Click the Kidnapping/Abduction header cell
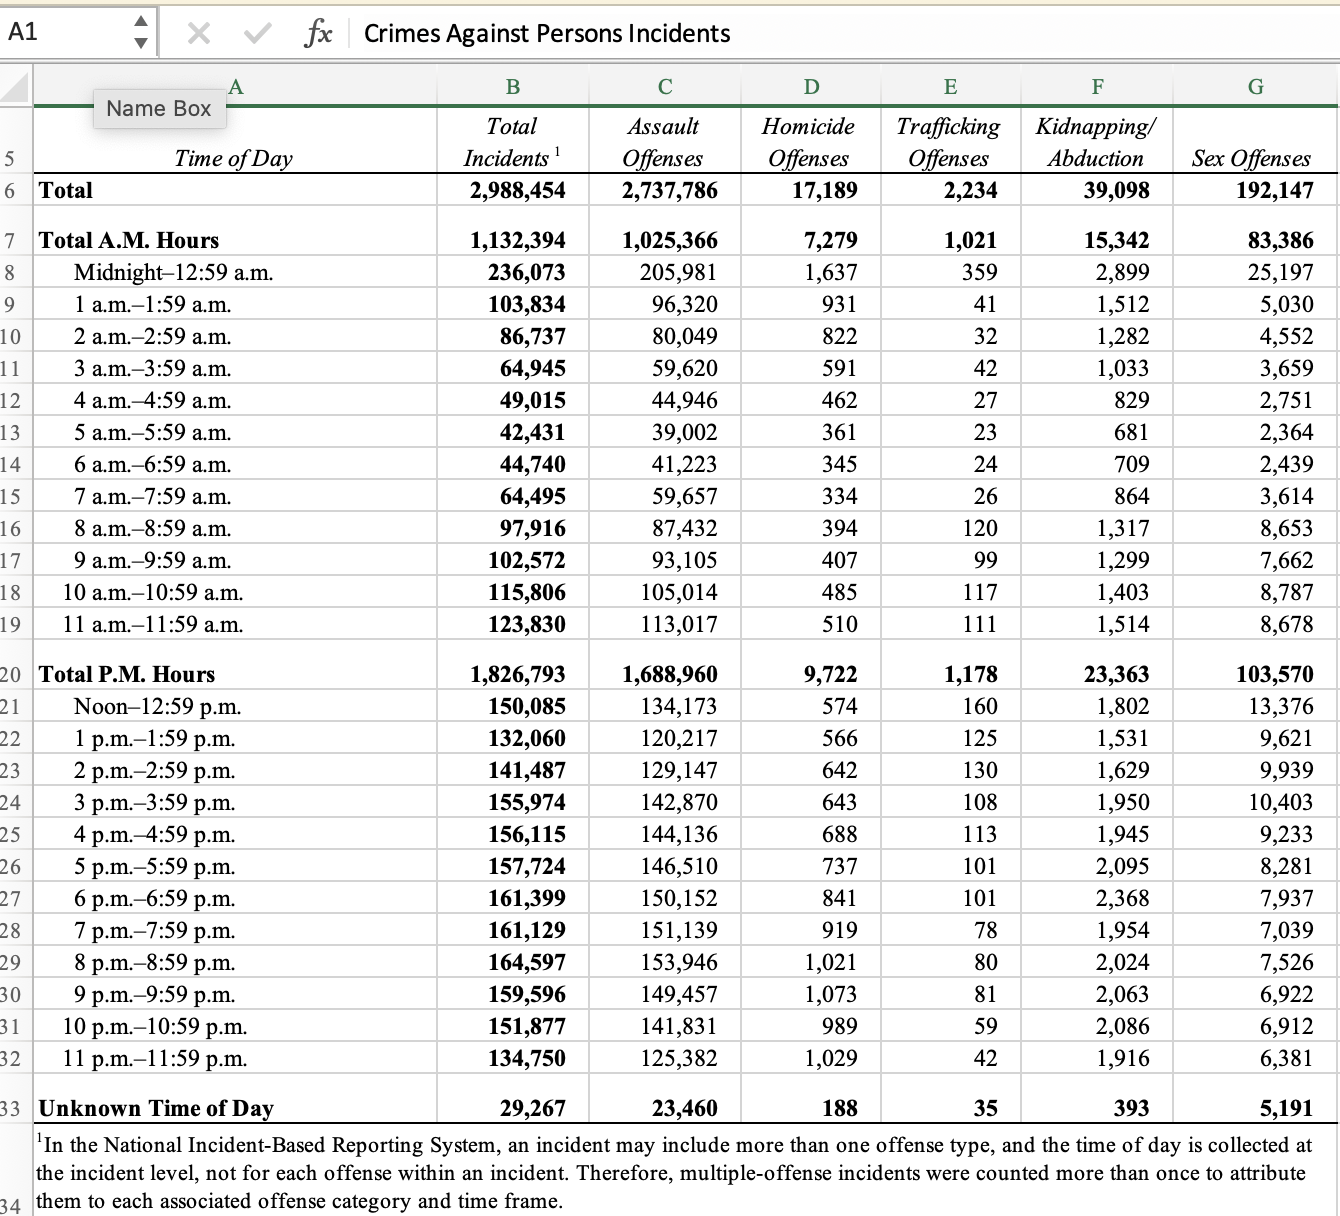Screen dimensions: 1340x1216 [1096, 142]
